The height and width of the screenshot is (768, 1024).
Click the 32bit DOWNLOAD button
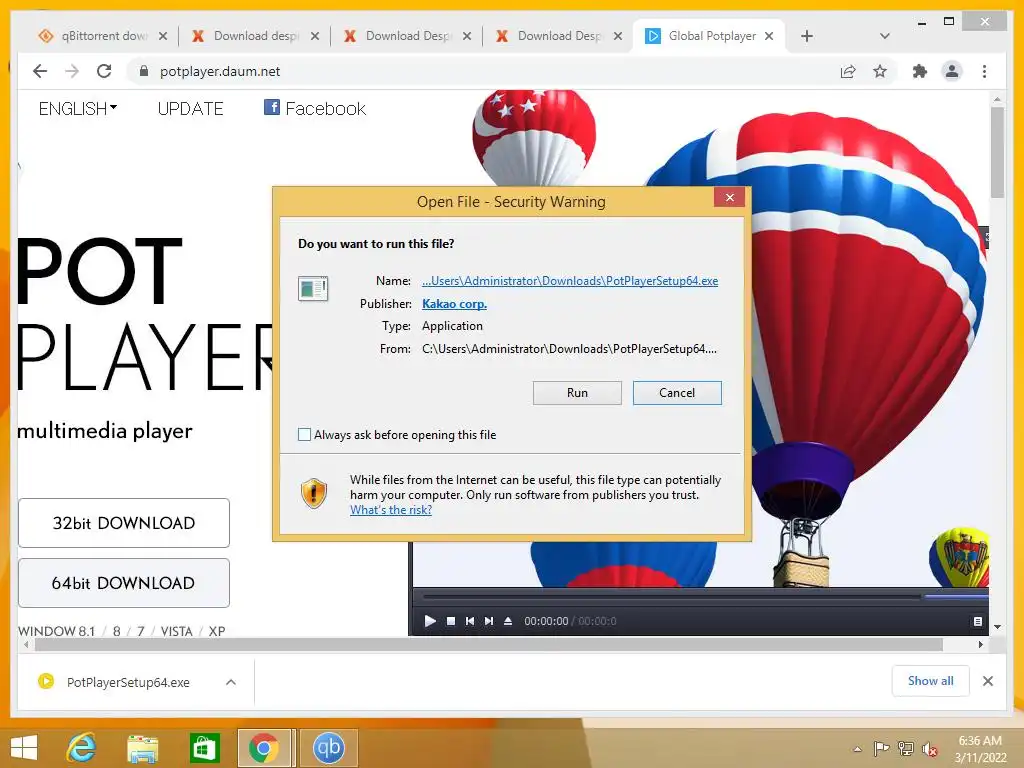(x=124, y=523)
